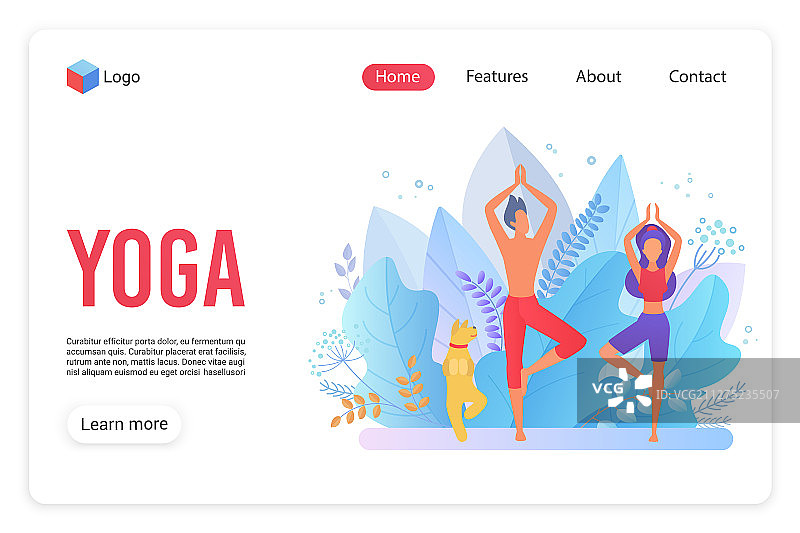Click the tall grey-blue leaf behind man

(510, 194)
